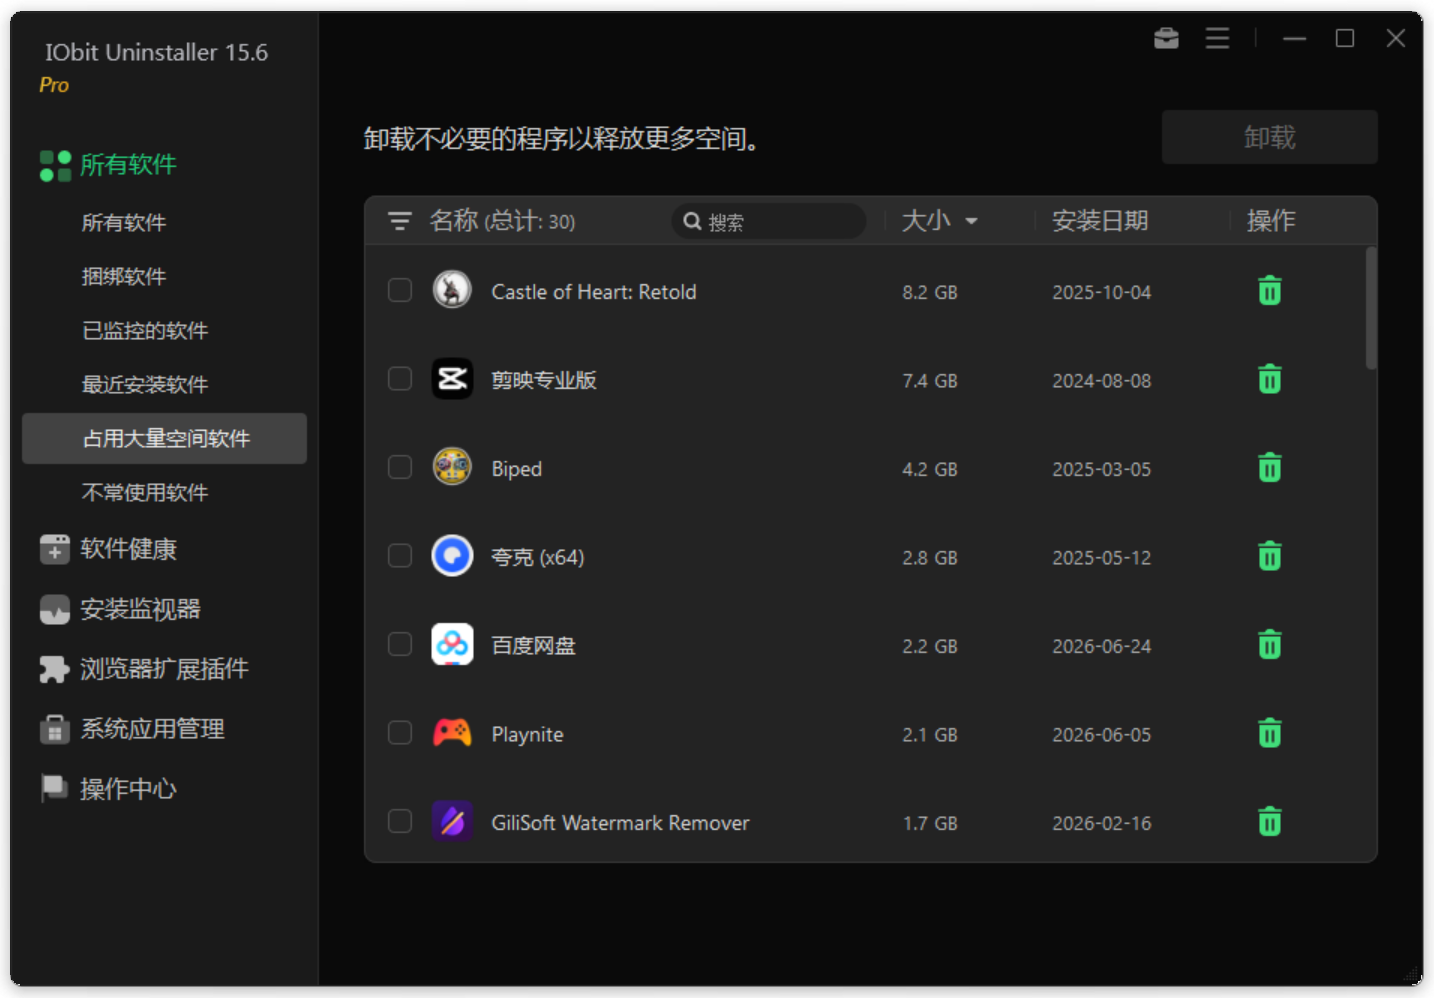Switch to 捆绑软件 in the sidebar
Viewport: 1434px width, 998px height.
click(x=124, y=277)
